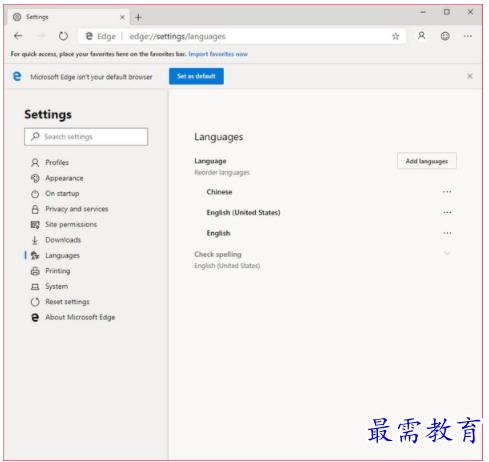Open About Microsoft Edge page
This screenshot has height=462, width=489.
point(80,317)
